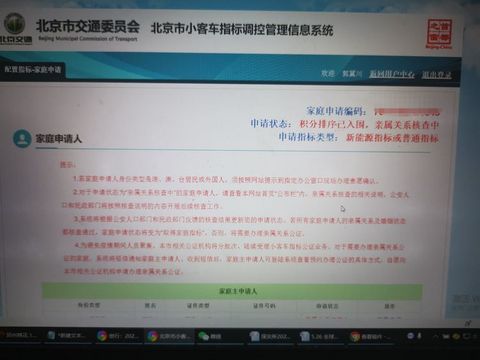Click the Beijing Transport Commission logo
This screenshot has width=480, height=360.
click(15, 28)
